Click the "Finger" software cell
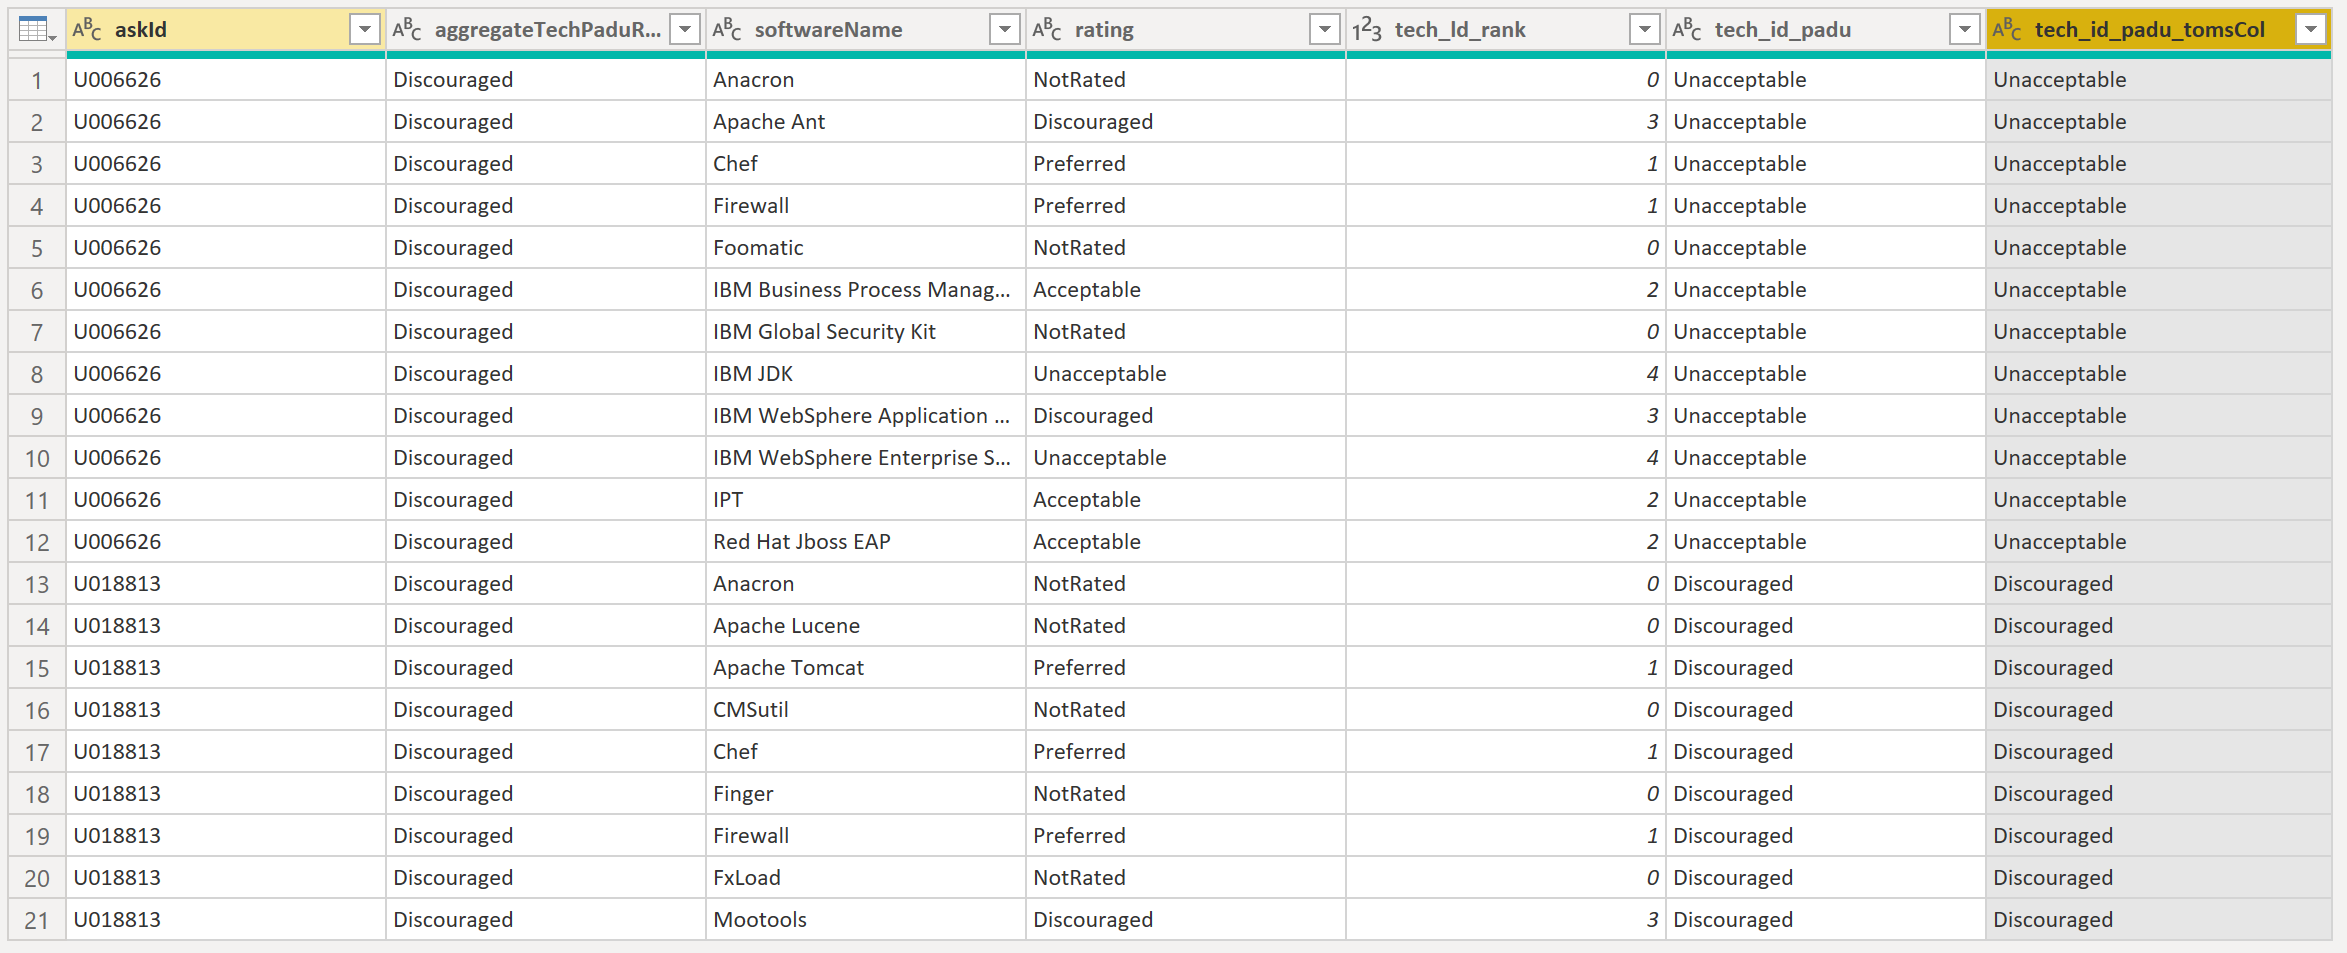Screen dimensions: 2347x953 click(x=865, y=794)
